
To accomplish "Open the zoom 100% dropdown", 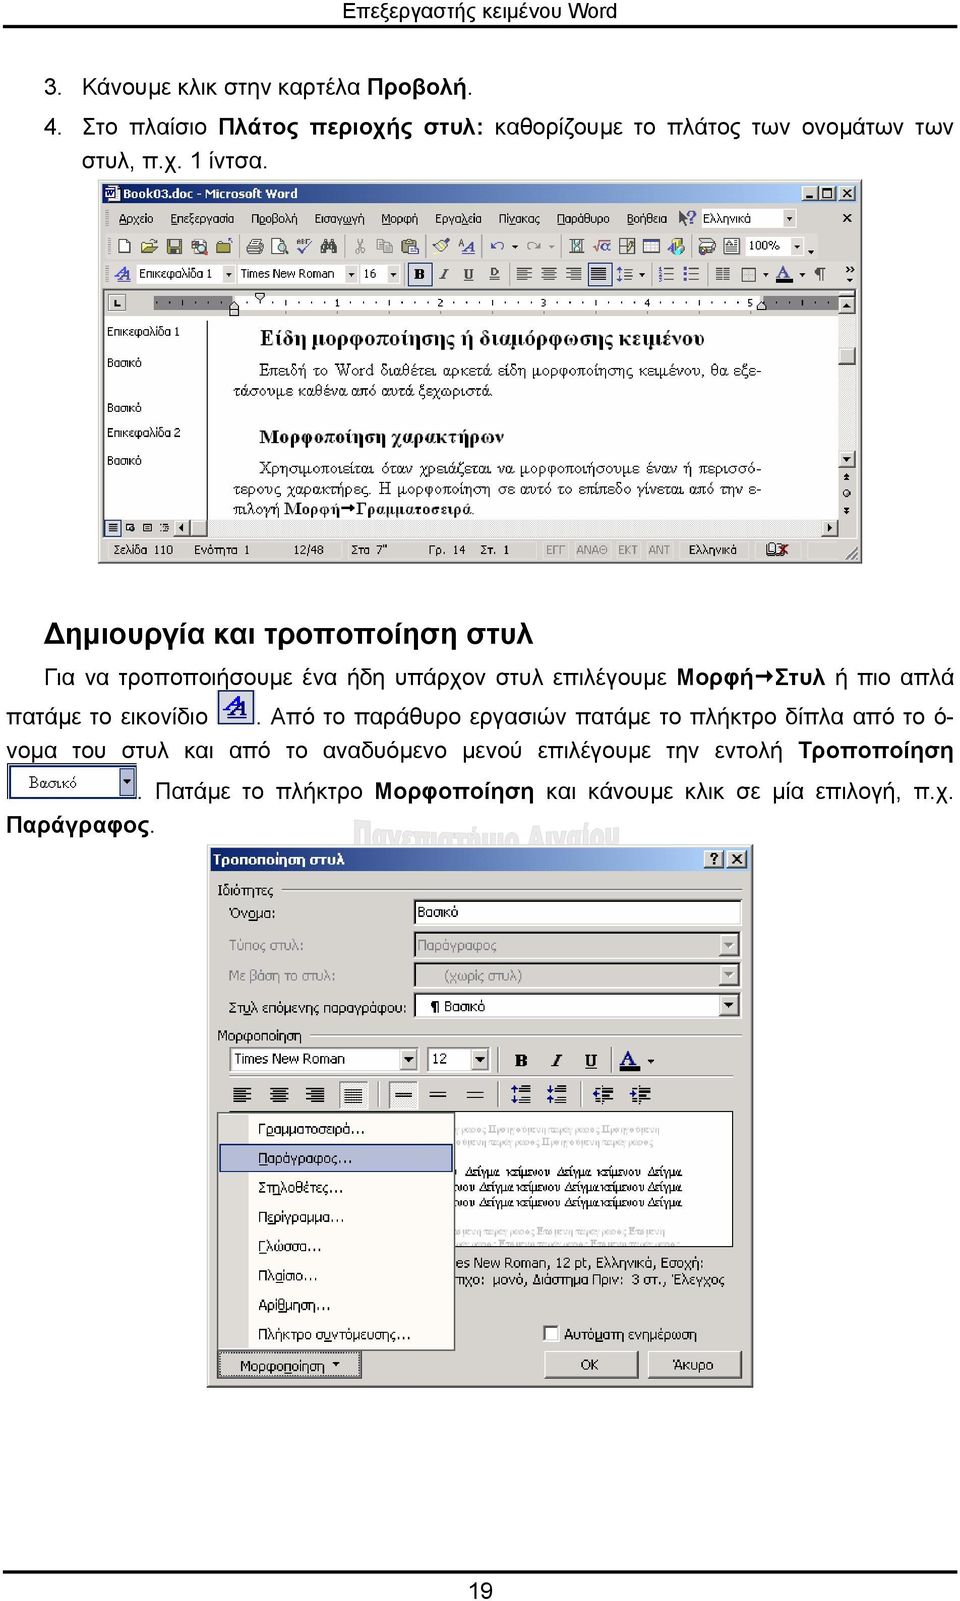I will pos(797,246).
